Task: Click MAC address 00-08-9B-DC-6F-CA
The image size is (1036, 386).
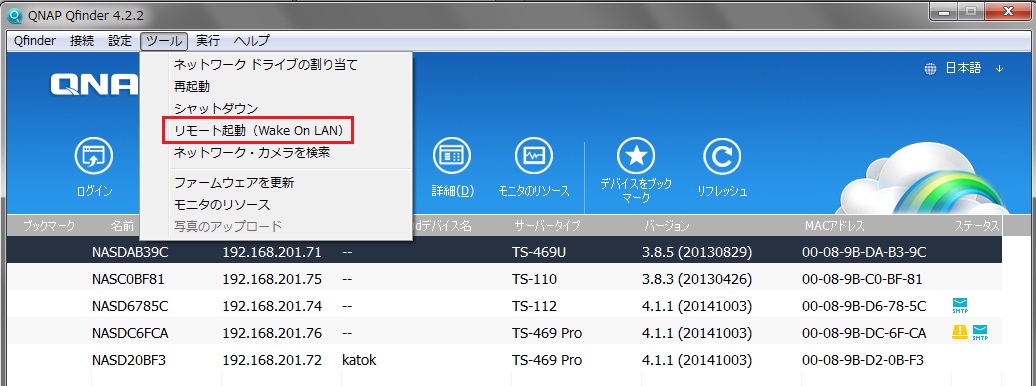Action: tap(864, 333)
